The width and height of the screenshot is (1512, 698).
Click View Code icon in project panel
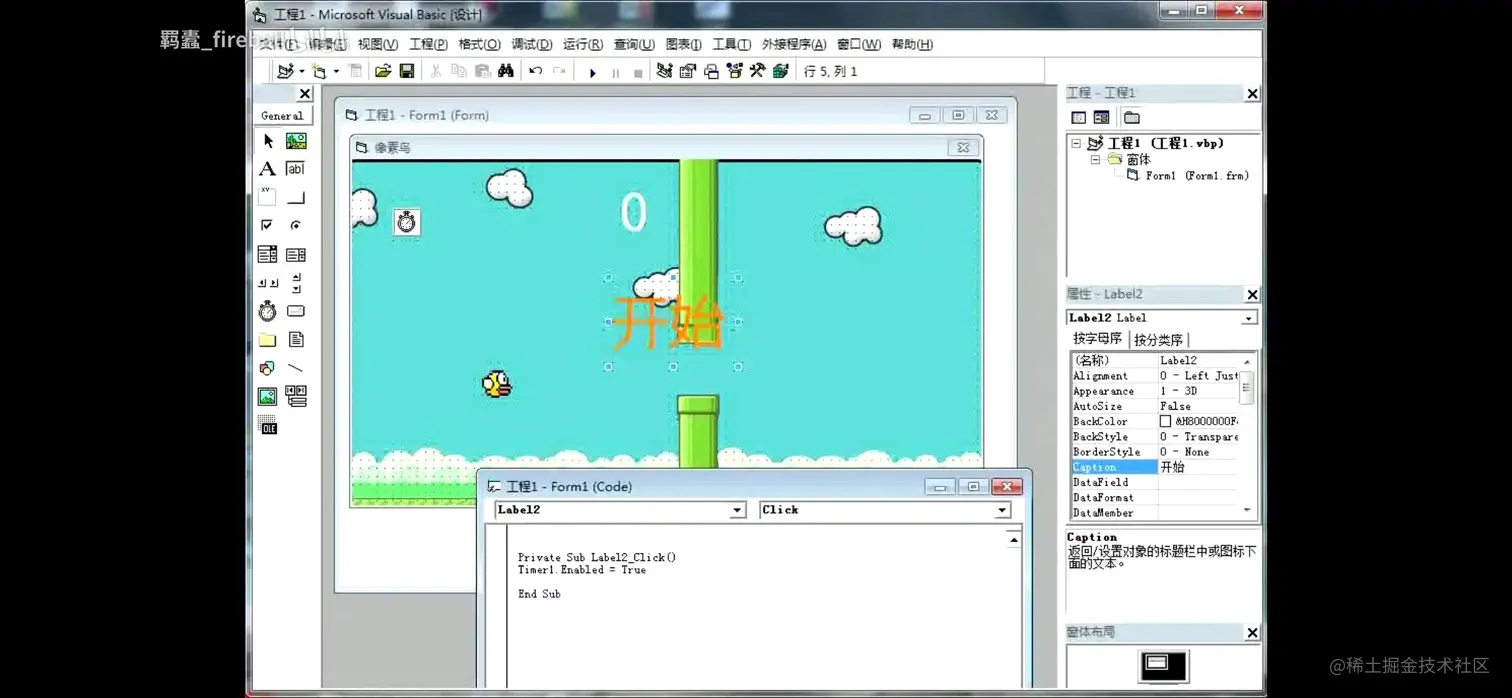1079,117
